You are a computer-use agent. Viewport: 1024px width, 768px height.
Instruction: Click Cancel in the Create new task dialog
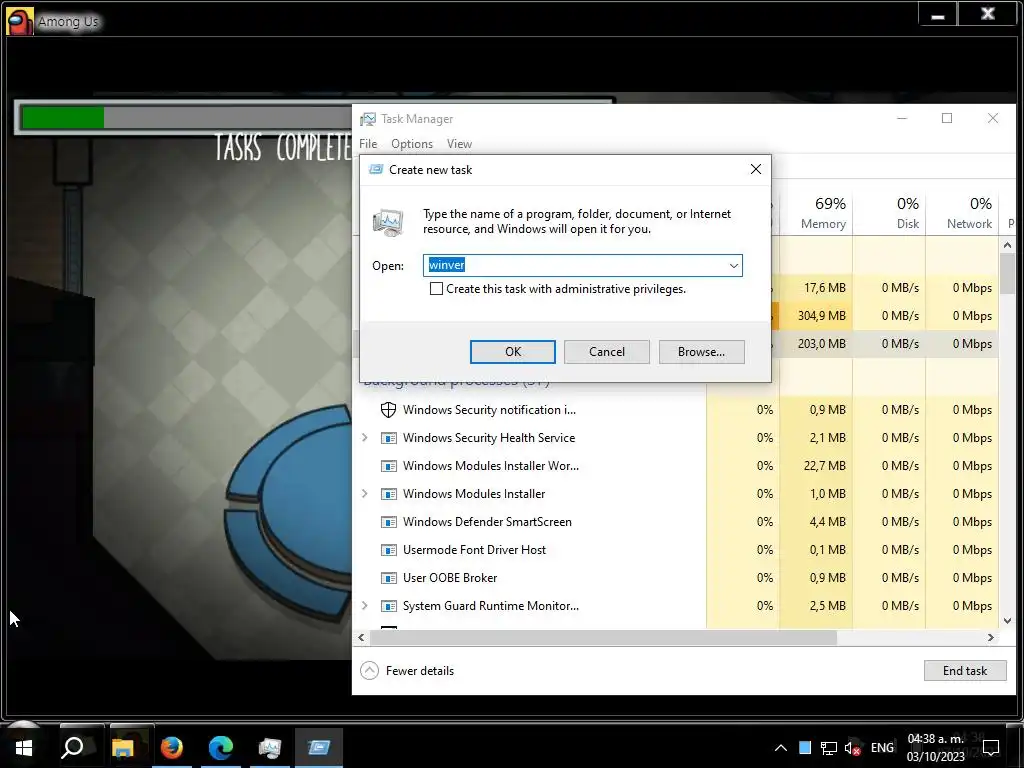(x=607, y=352)
